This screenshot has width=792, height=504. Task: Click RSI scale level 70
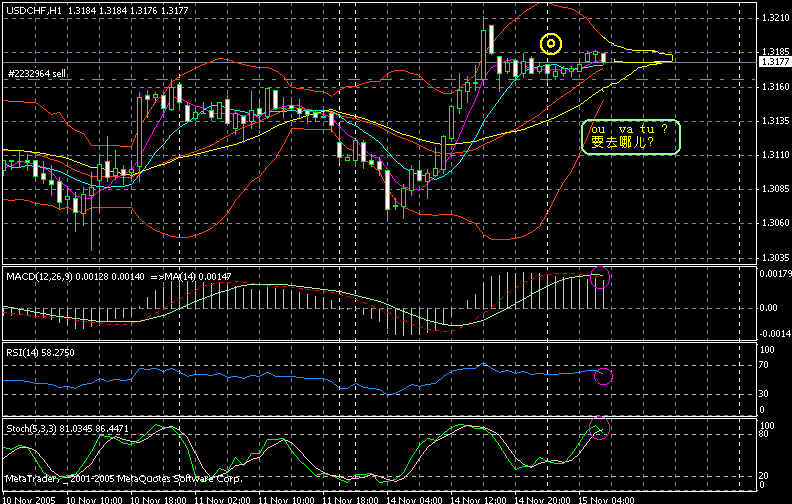click(x=764, y=365)
